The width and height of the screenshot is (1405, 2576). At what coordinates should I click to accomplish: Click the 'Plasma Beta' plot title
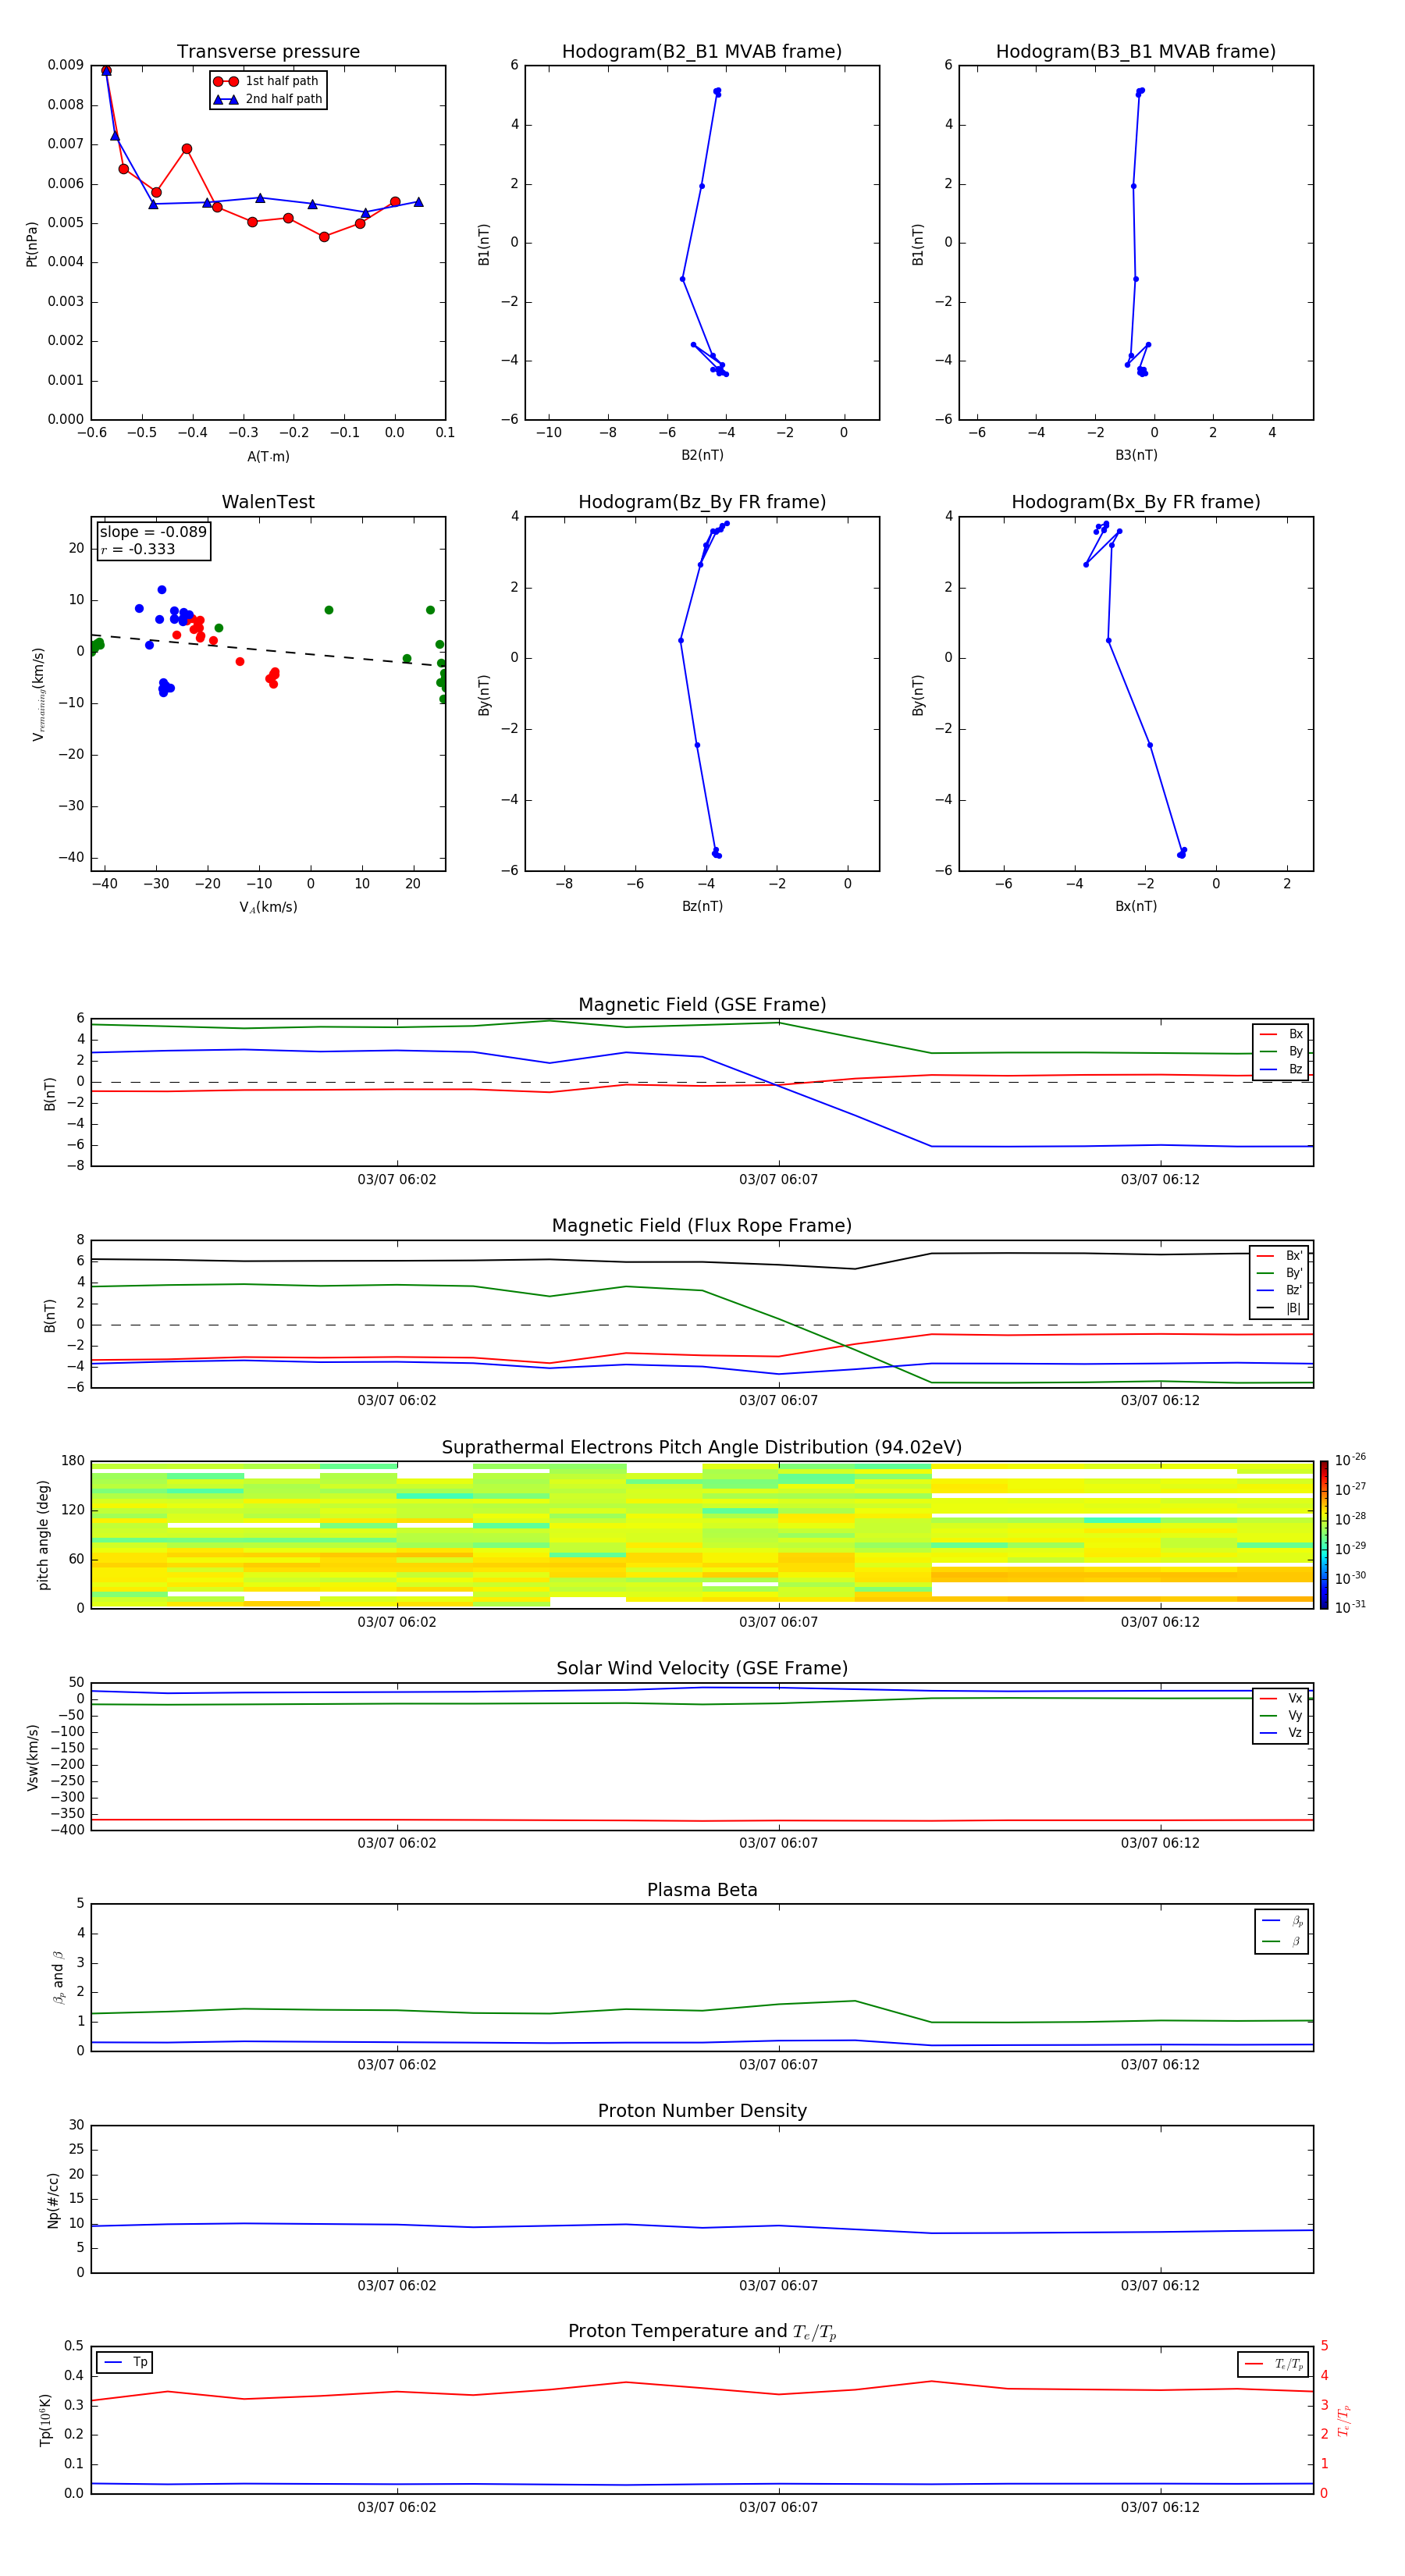[x=702, y=1891]
